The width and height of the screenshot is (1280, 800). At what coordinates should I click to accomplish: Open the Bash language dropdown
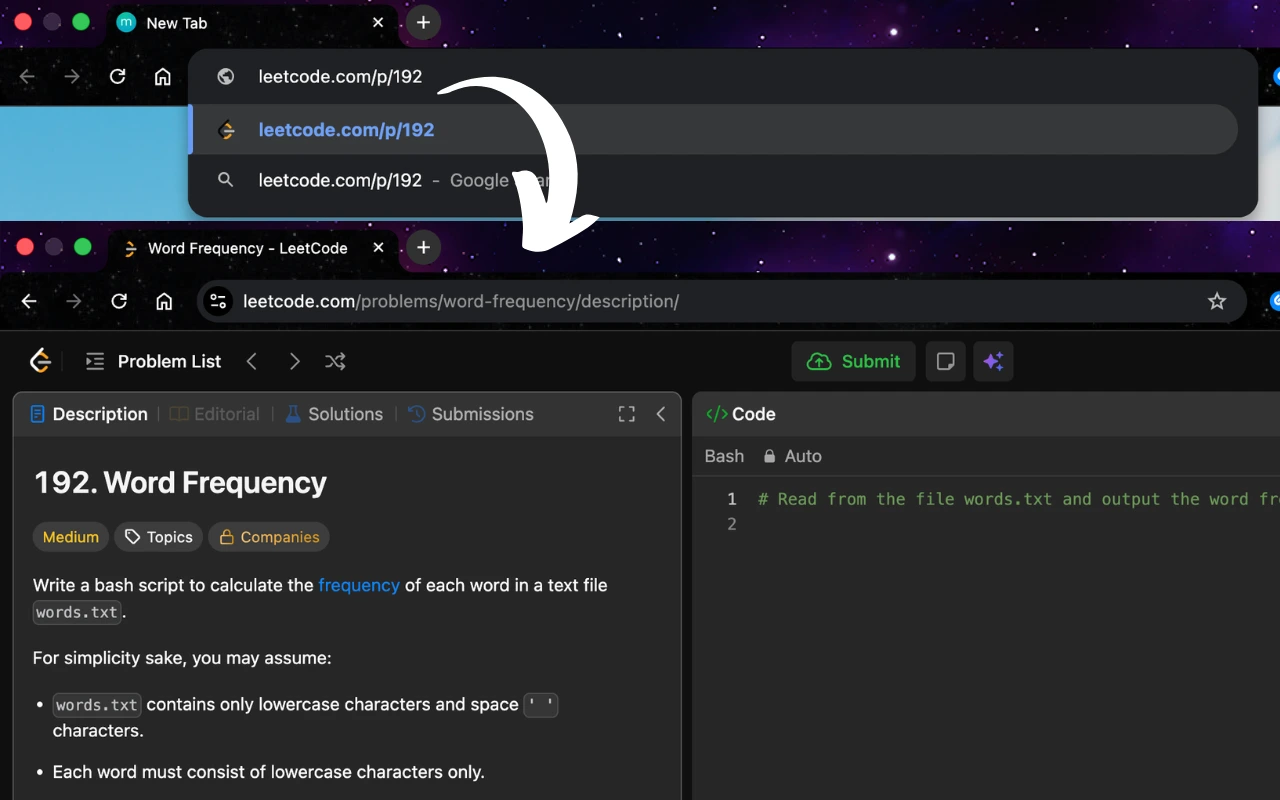[x=724, y=456]
